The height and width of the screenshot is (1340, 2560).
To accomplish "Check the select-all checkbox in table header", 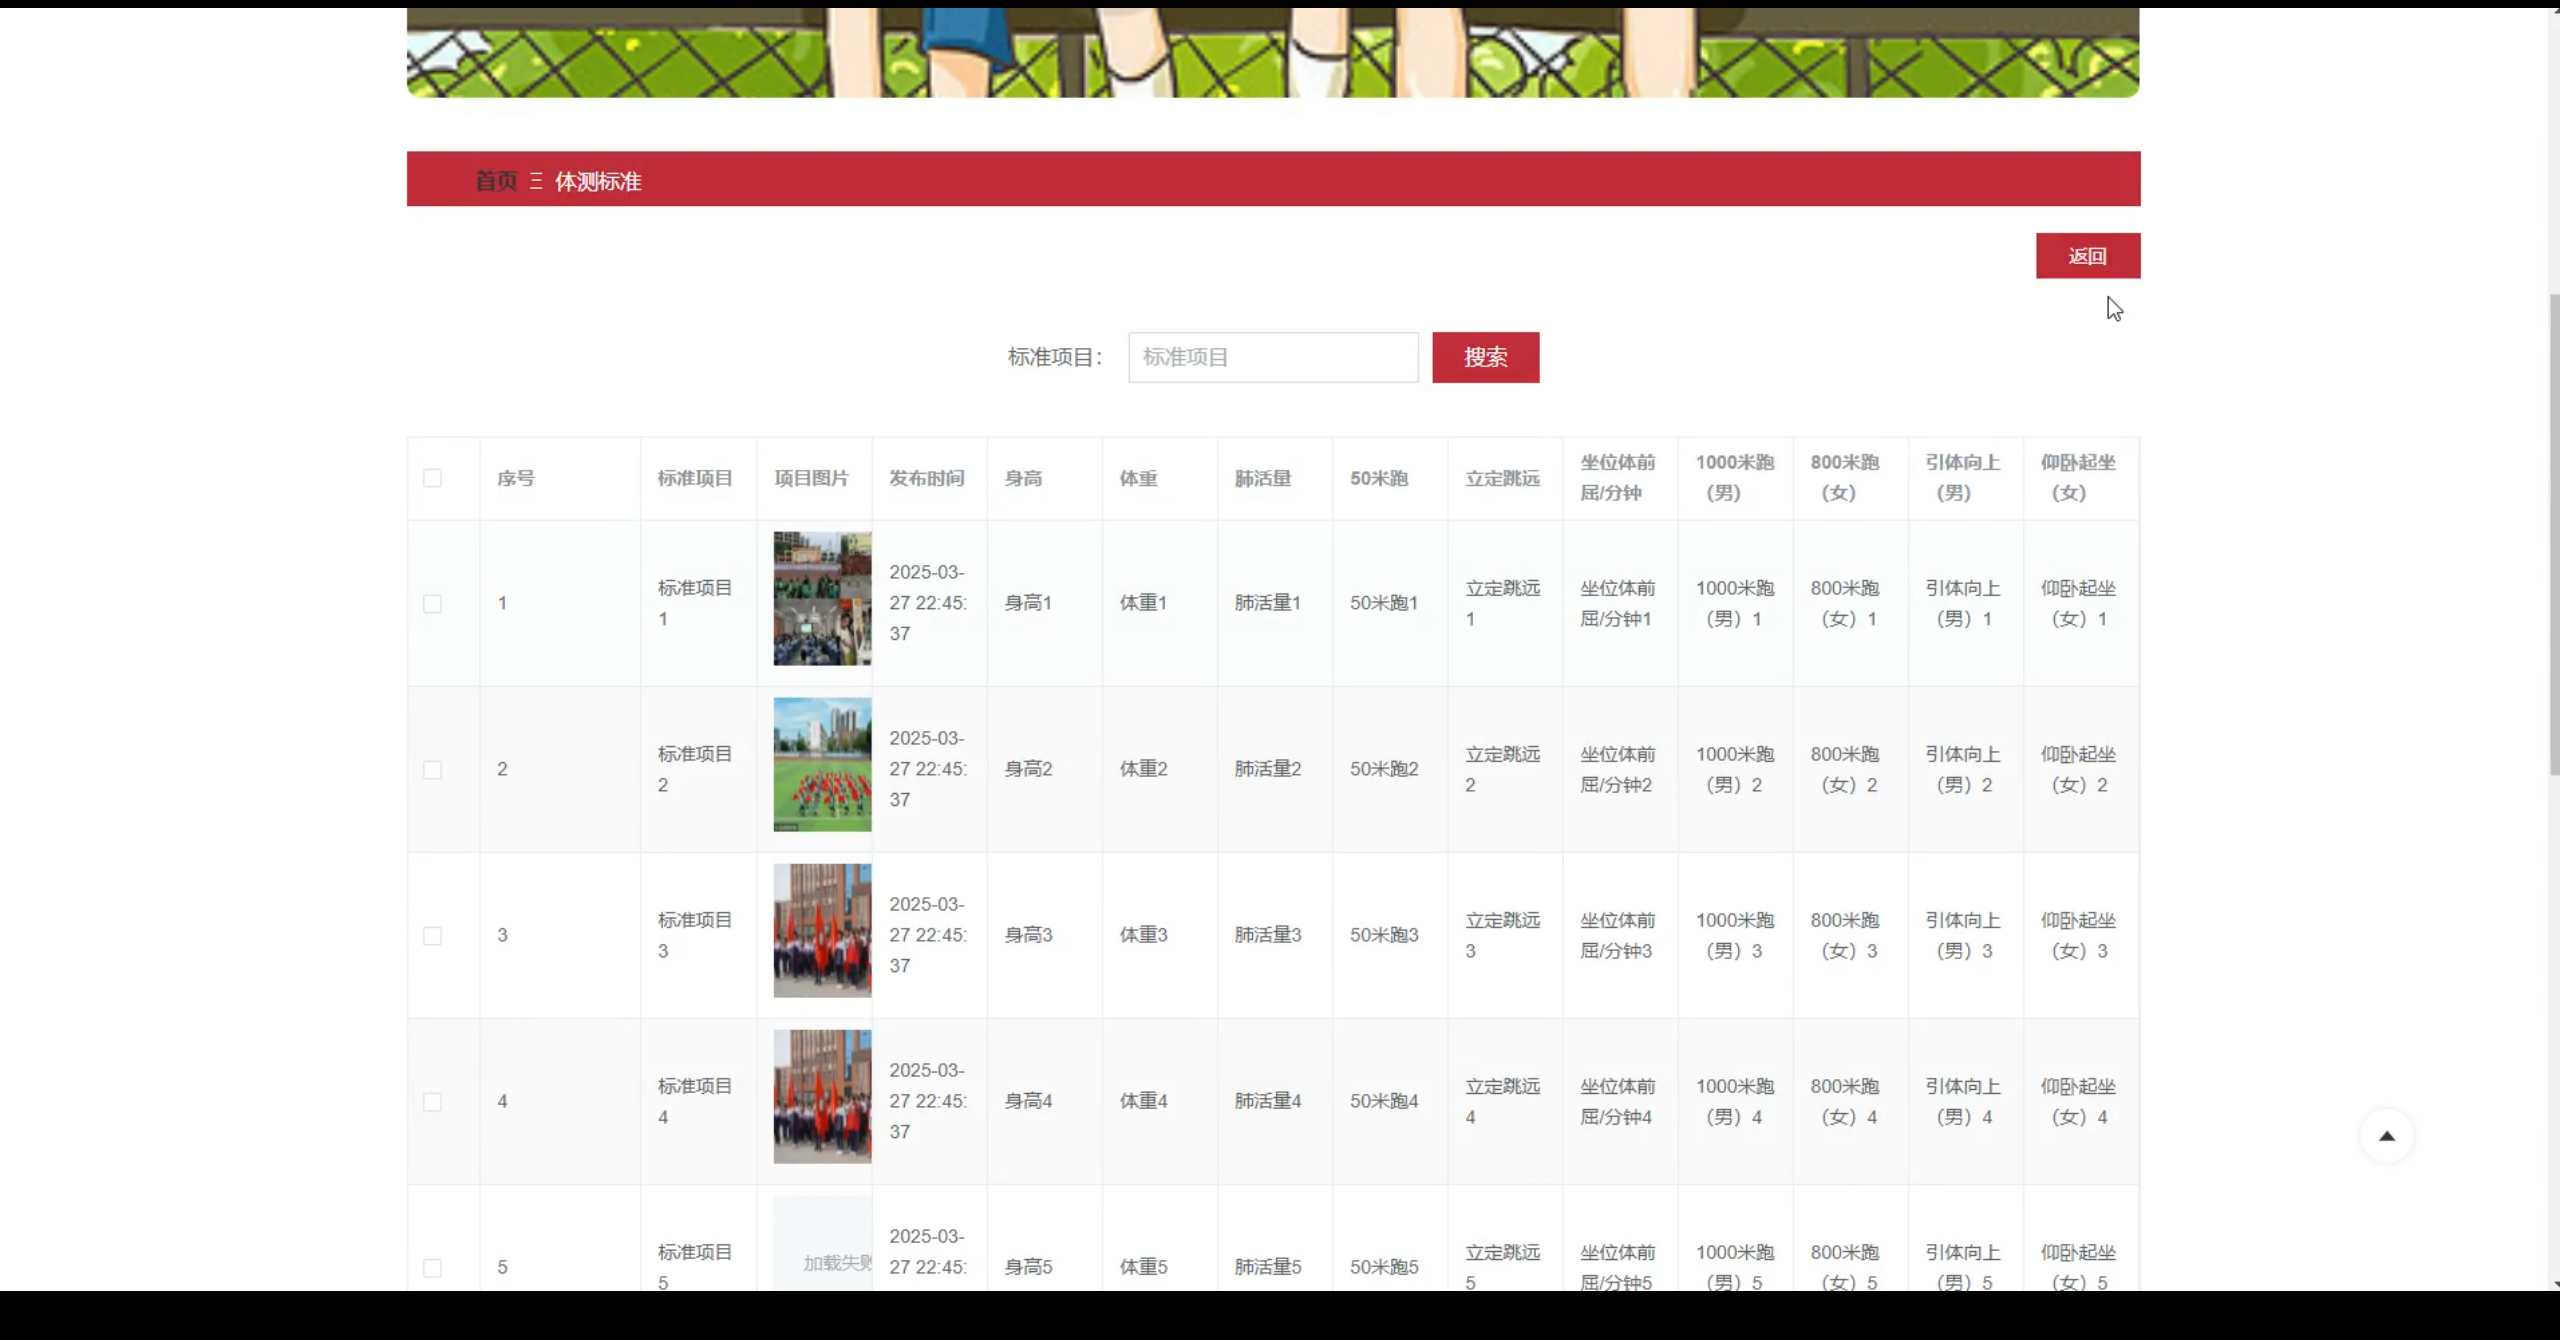I will pyautogui.click(x=433, y=478).
